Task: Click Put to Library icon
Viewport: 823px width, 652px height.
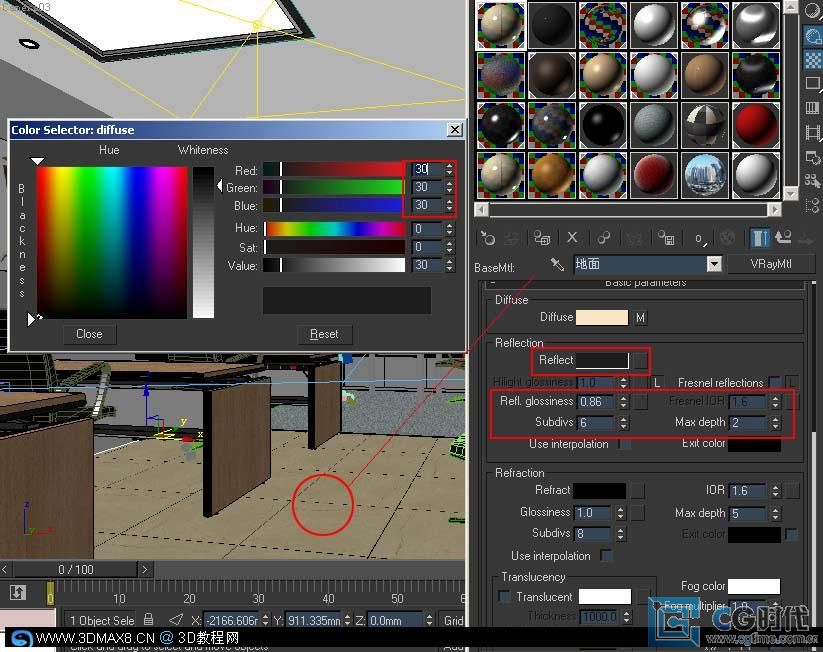Action: (667, 239)
